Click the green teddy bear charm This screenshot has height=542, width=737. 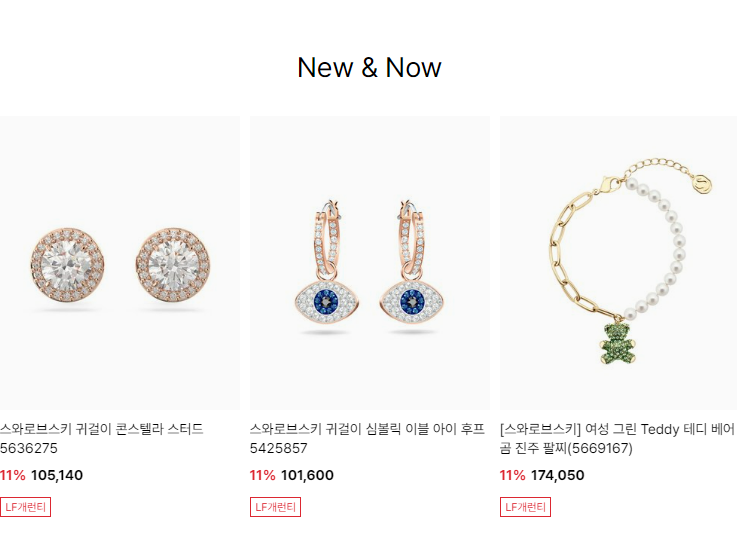coord(618,343)
